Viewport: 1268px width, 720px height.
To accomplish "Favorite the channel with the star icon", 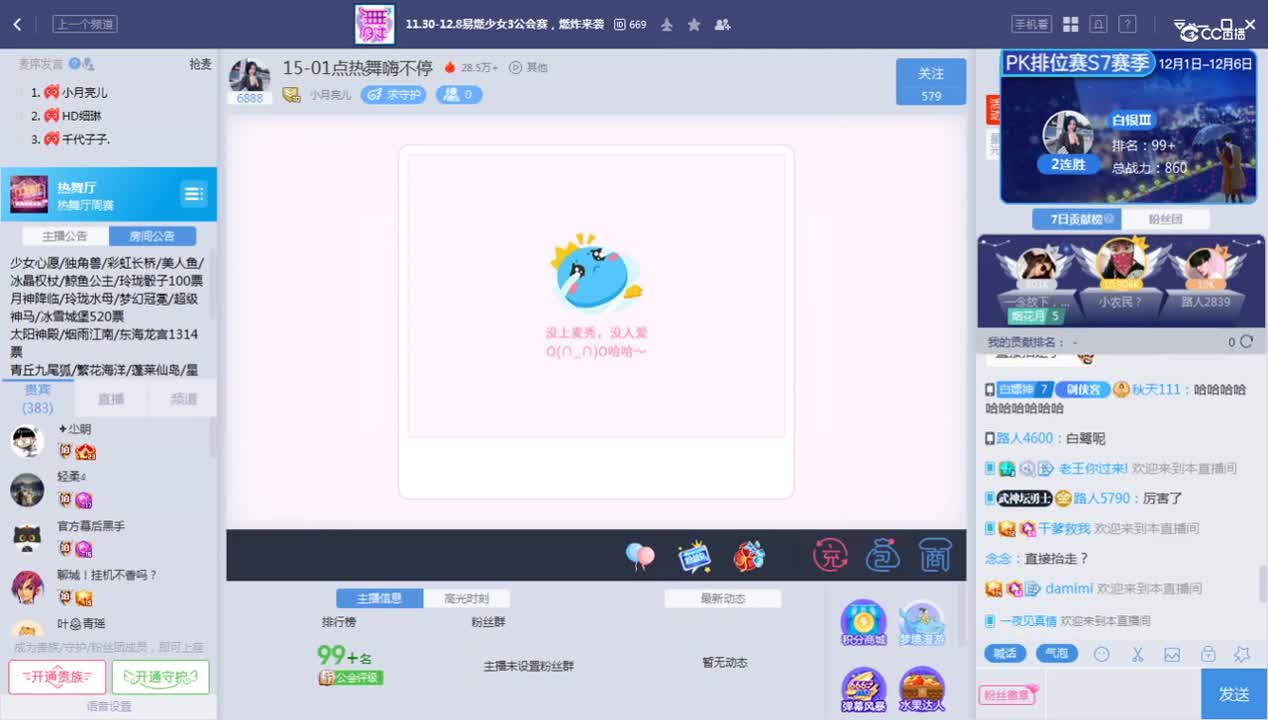I will tap(694, 24).
